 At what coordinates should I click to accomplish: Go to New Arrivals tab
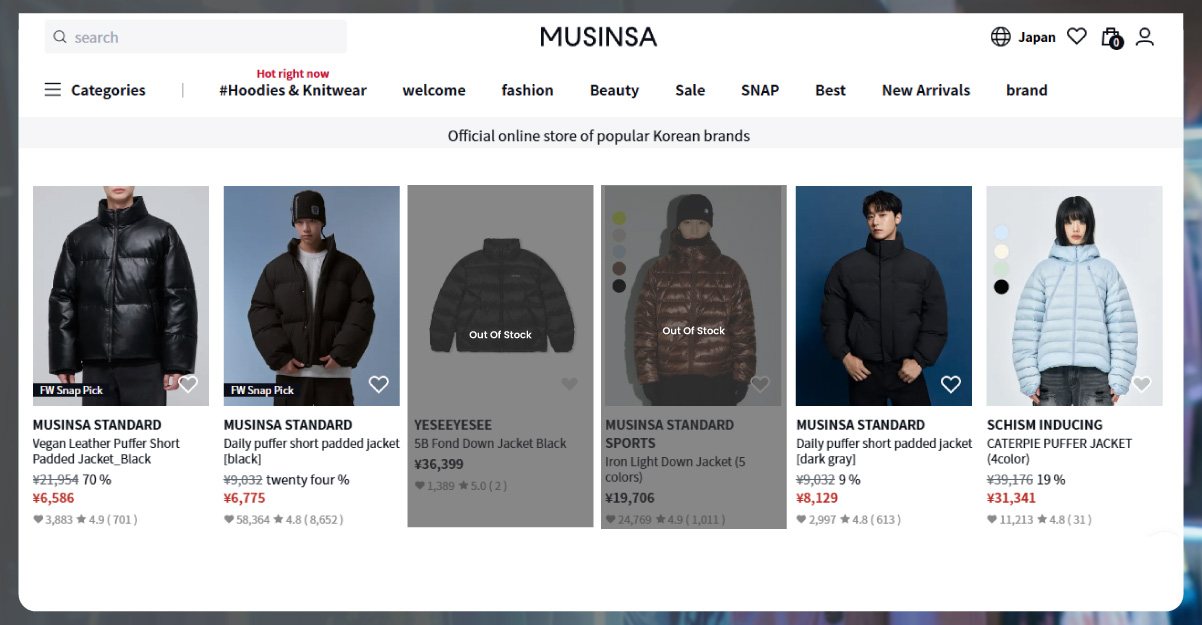point(926,90)
